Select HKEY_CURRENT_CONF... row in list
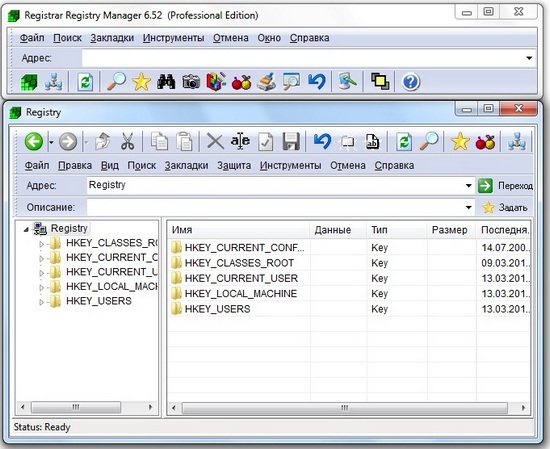 click(x=349, y=248)
